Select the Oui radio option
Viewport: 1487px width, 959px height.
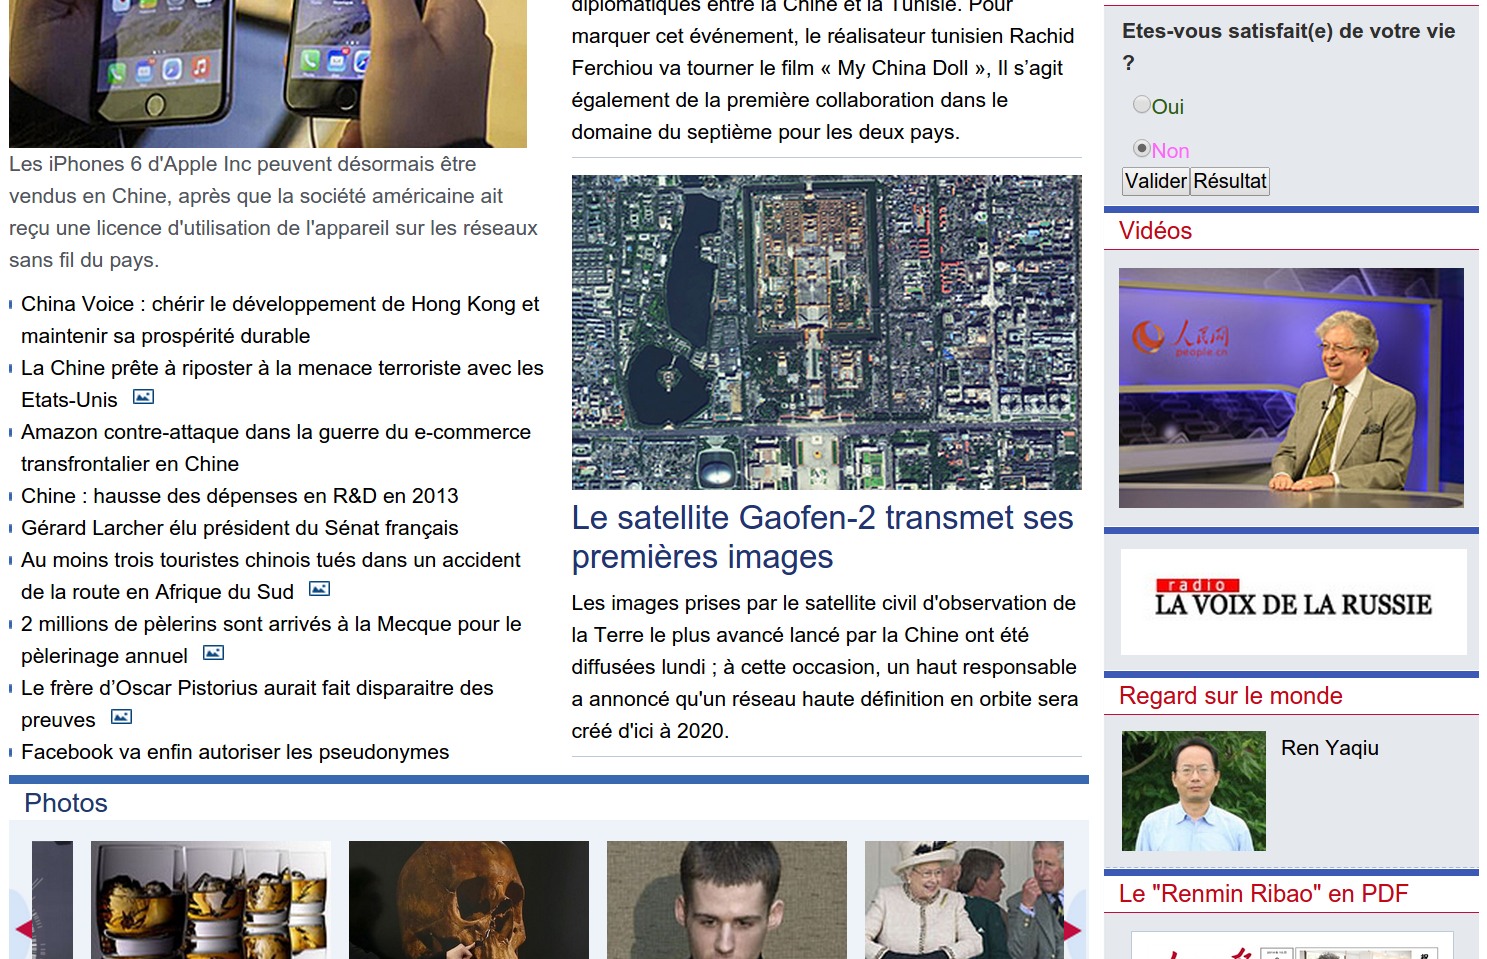pyautogui.click(x=1141, y=104)
